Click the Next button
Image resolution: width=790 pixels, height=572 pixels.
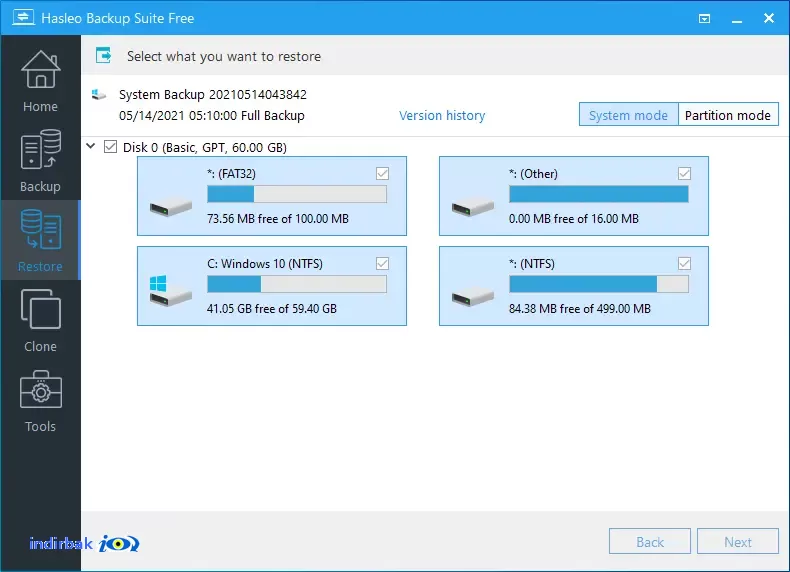click(738, 542)
